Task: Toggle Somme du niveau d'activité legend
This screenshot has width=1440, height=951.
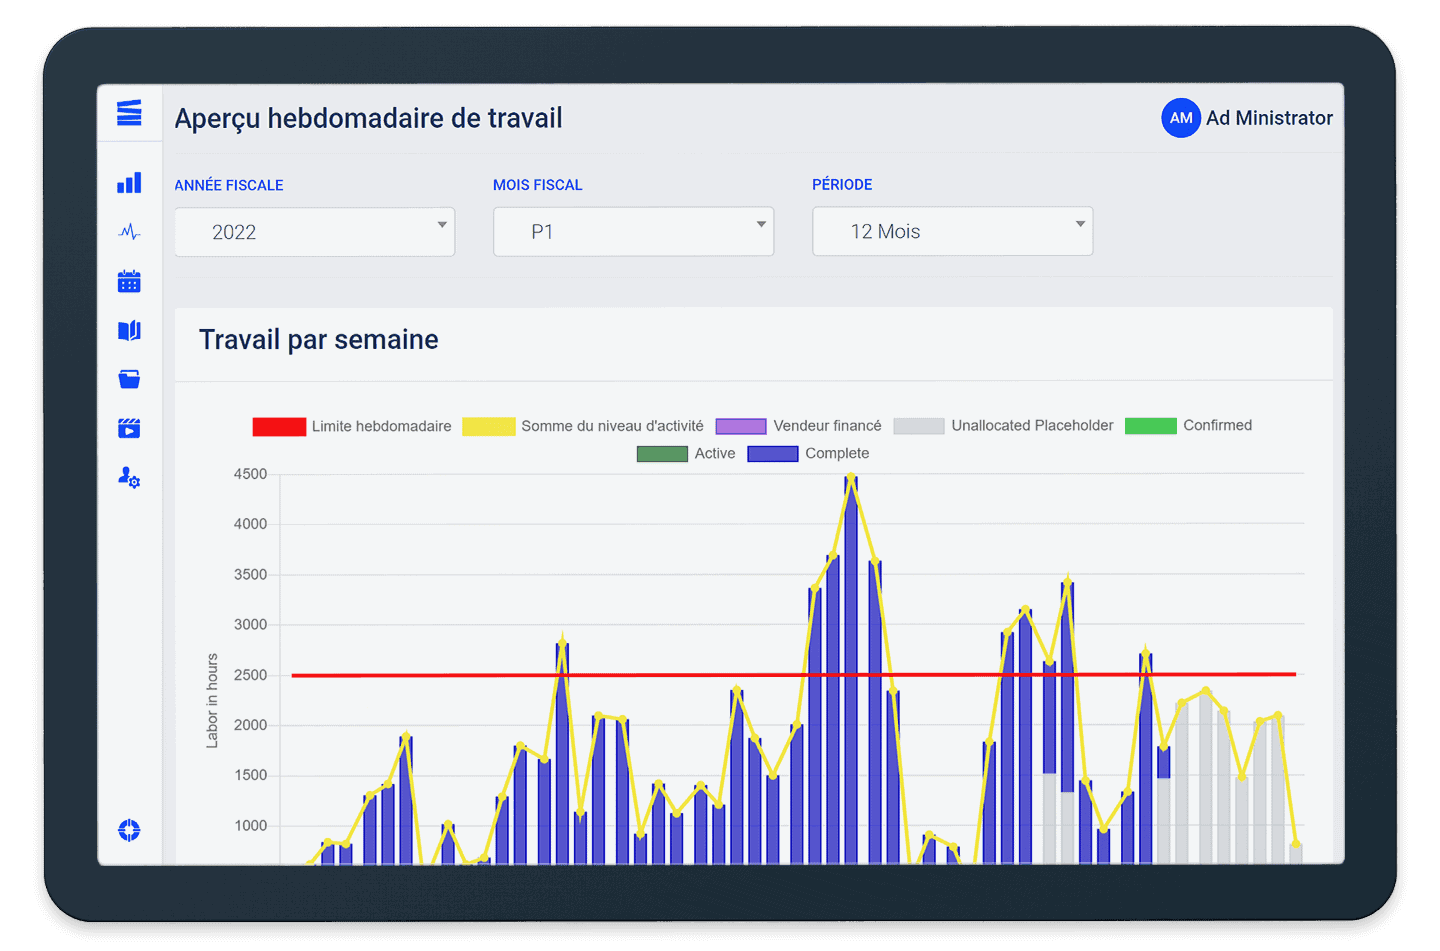Action: 583,426
